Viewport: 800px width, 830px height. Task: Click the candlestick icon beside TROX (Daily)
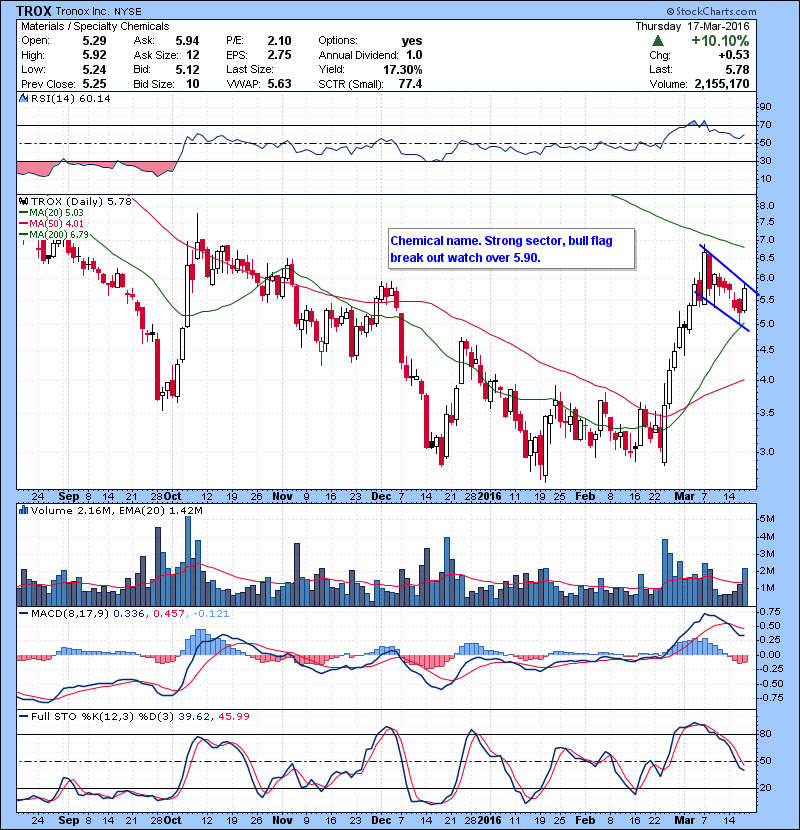23,201
